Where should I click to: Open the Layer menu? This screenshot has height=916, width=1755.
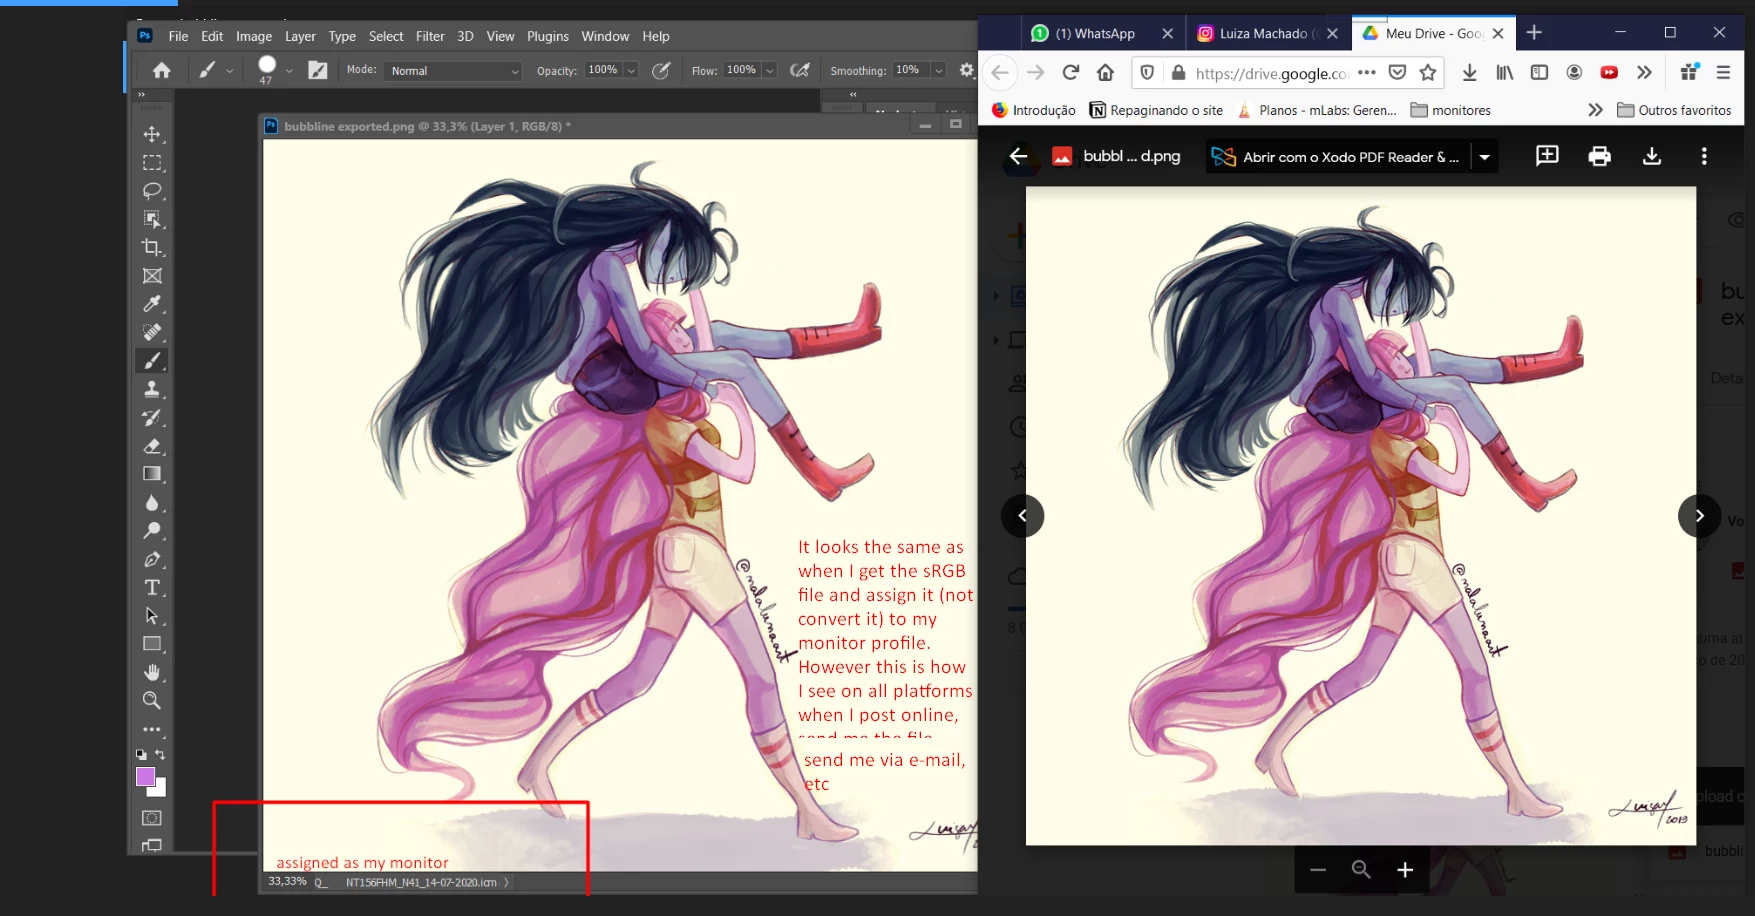click(300, 36)
